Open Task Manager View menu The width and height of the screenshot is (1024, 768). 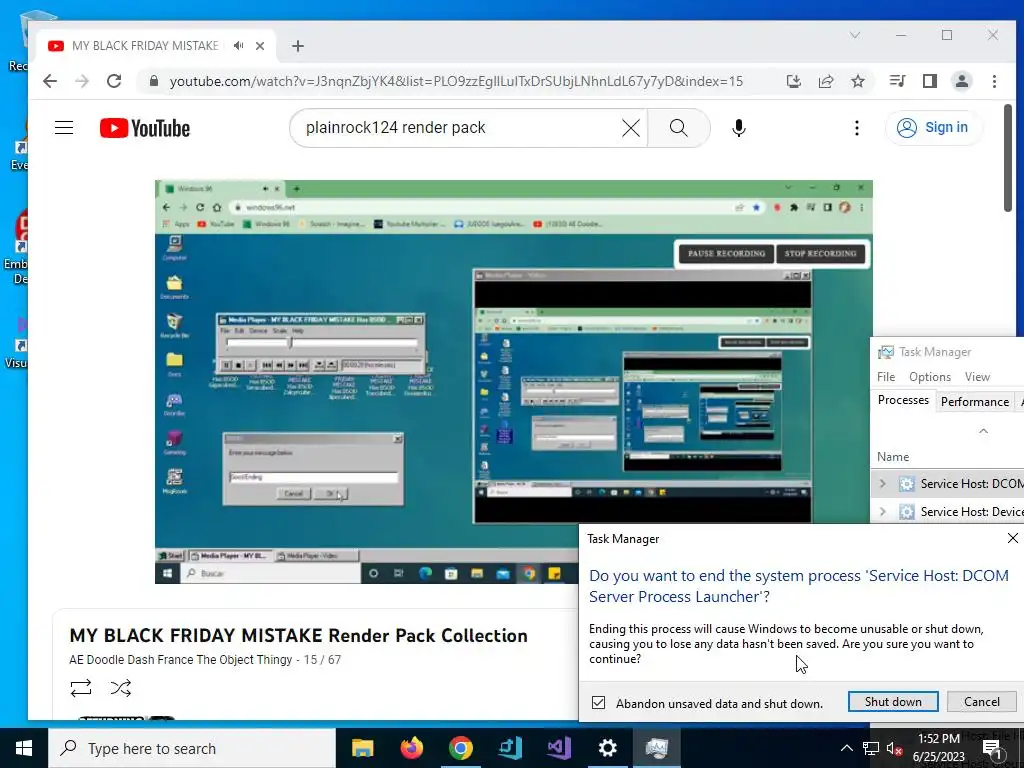(977, 377)
